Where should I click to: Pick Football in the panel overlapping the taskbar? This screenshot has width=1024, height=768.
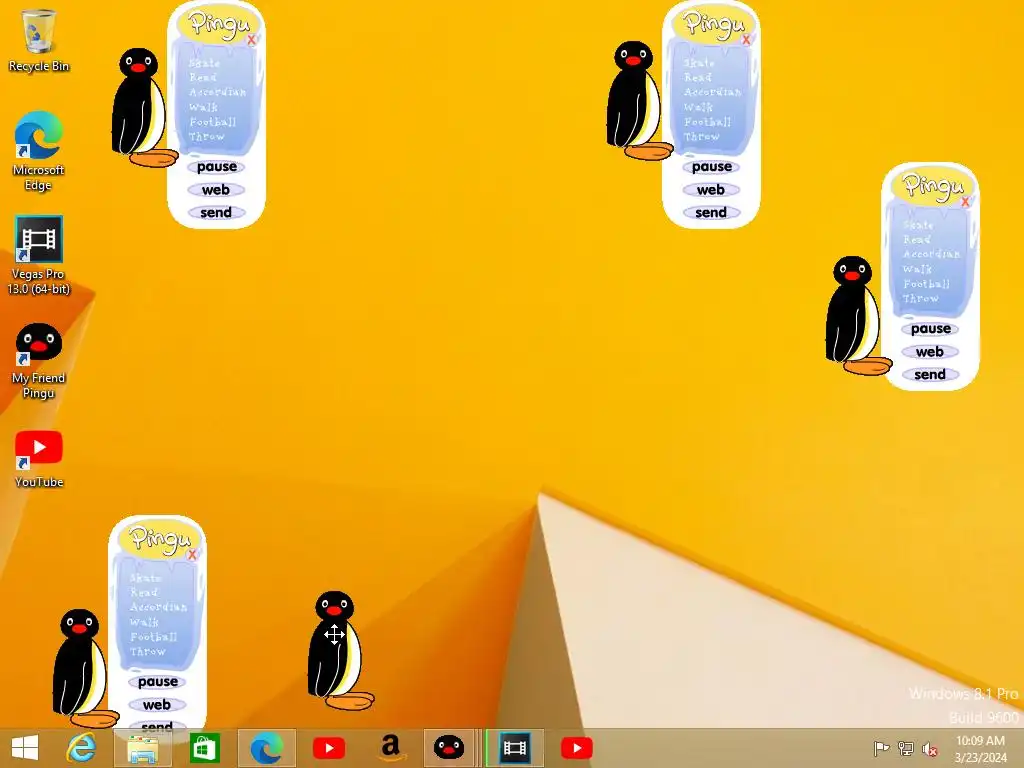click(153, 637)
